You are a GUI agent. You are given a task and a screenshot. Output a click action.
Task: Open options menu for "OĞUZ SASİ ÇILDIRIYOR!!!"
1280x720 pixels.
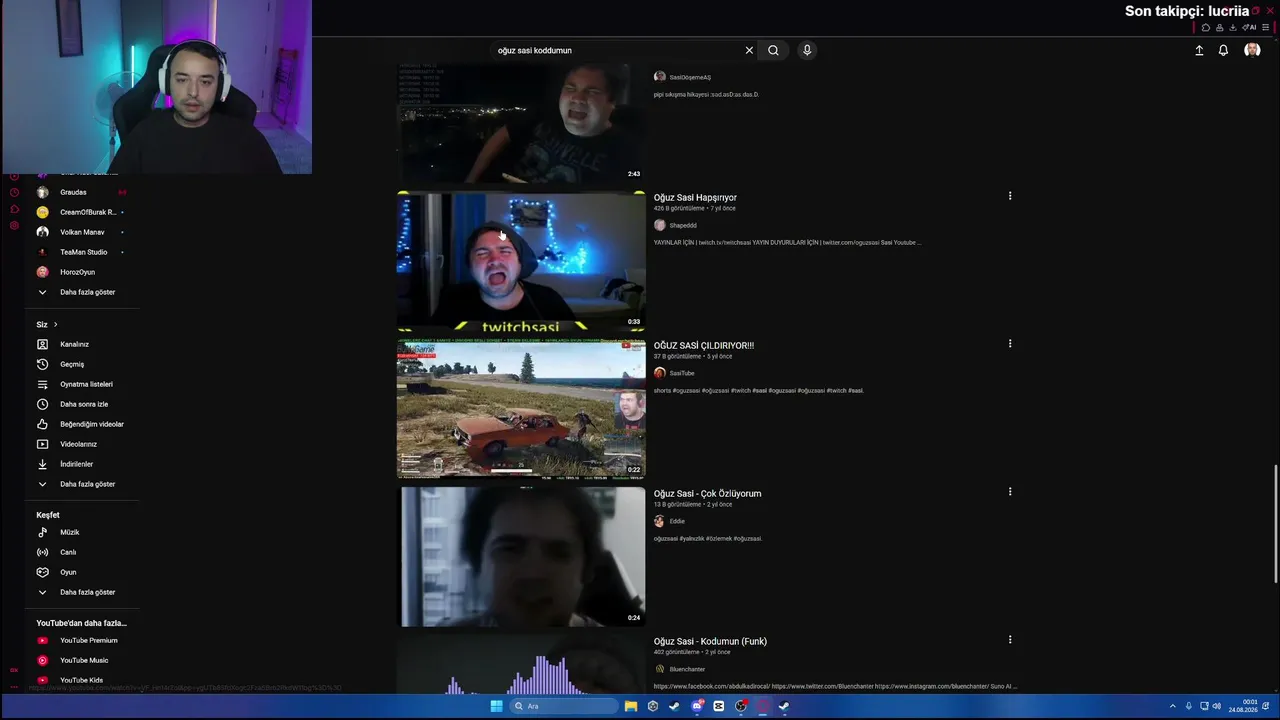pos(1010,344)
